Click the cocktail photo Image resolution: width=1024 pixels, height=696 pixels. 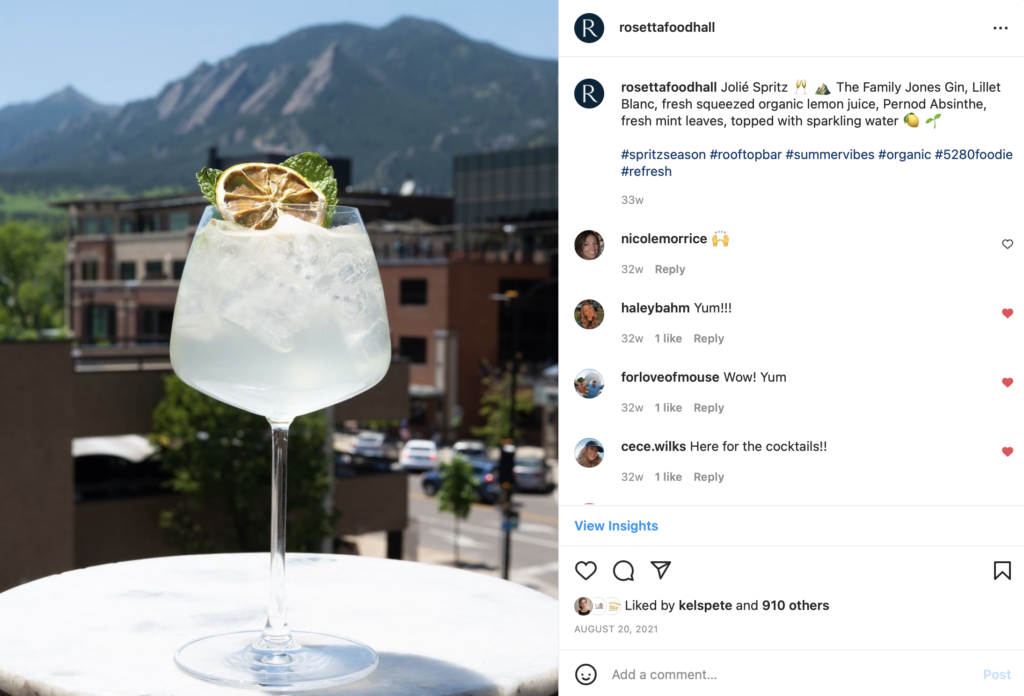point(279,348)
